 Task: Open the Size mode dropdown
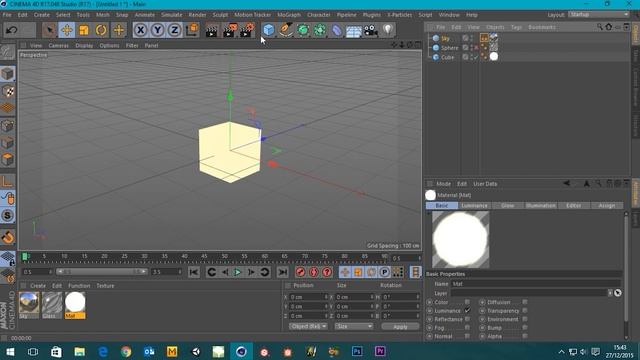tap(354, 327)
